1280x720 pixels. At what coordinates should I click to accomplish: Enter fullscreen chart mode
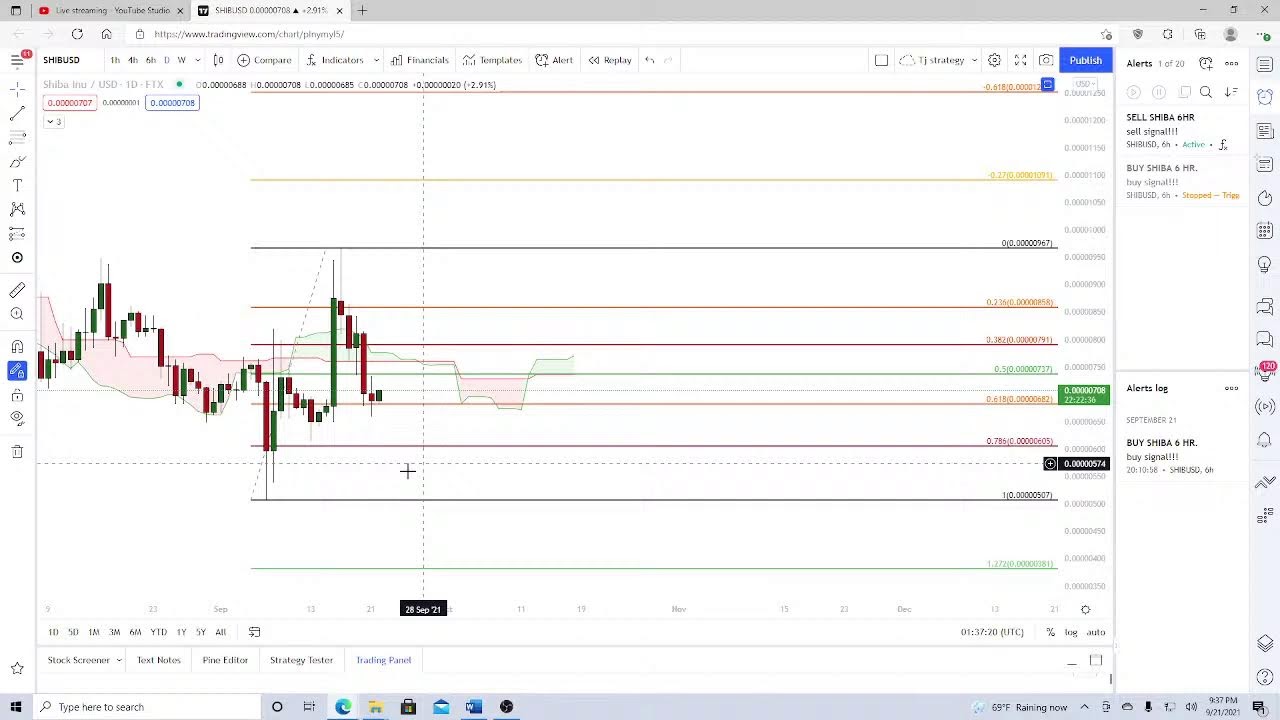click(1020, 60)
